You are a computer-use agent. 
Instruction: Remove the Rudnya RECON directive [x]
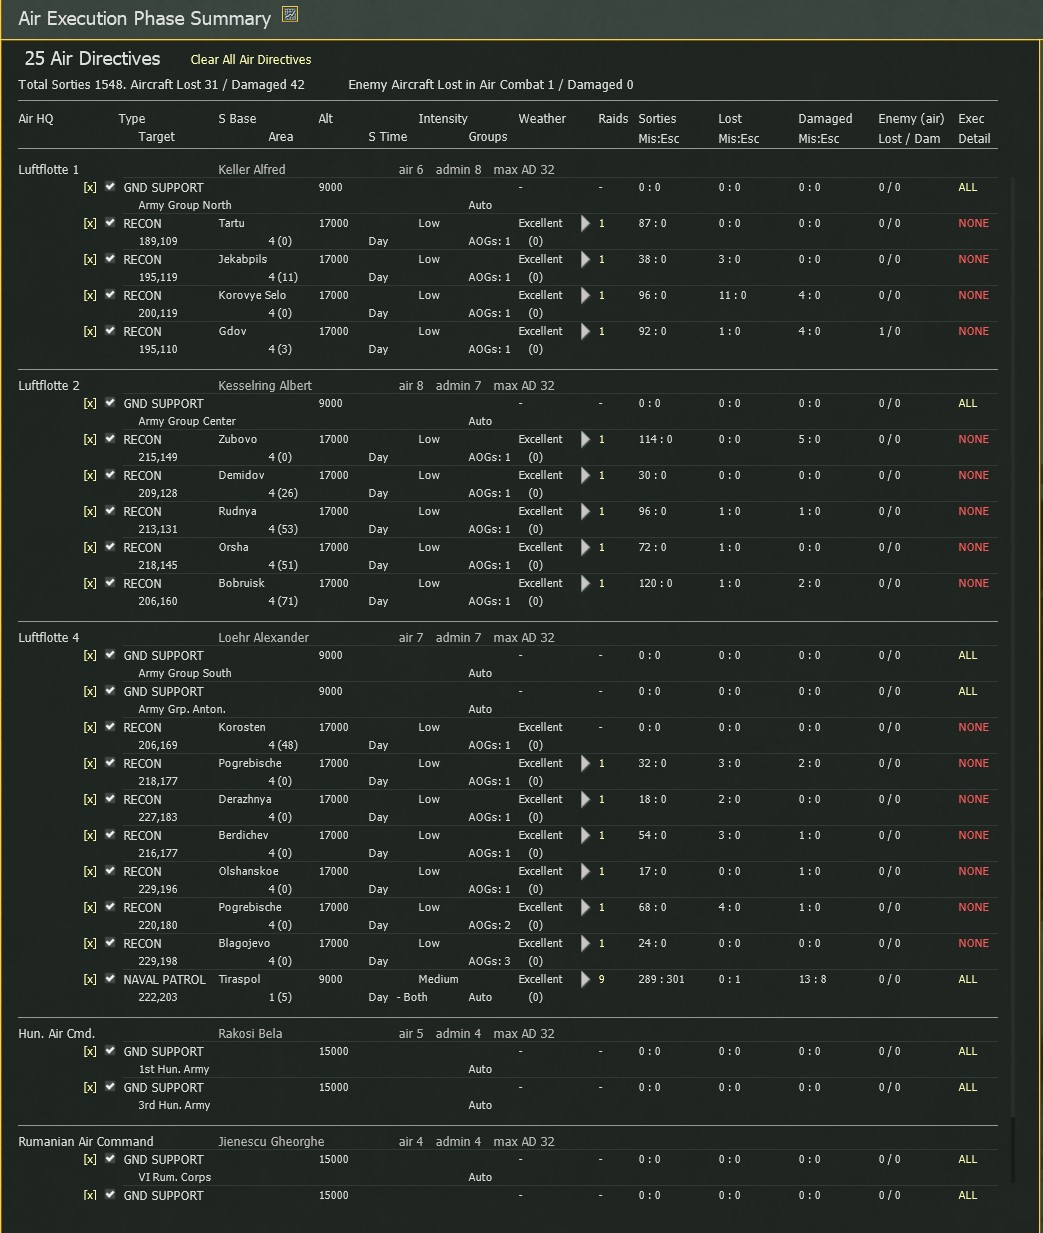tap(90, 512)
